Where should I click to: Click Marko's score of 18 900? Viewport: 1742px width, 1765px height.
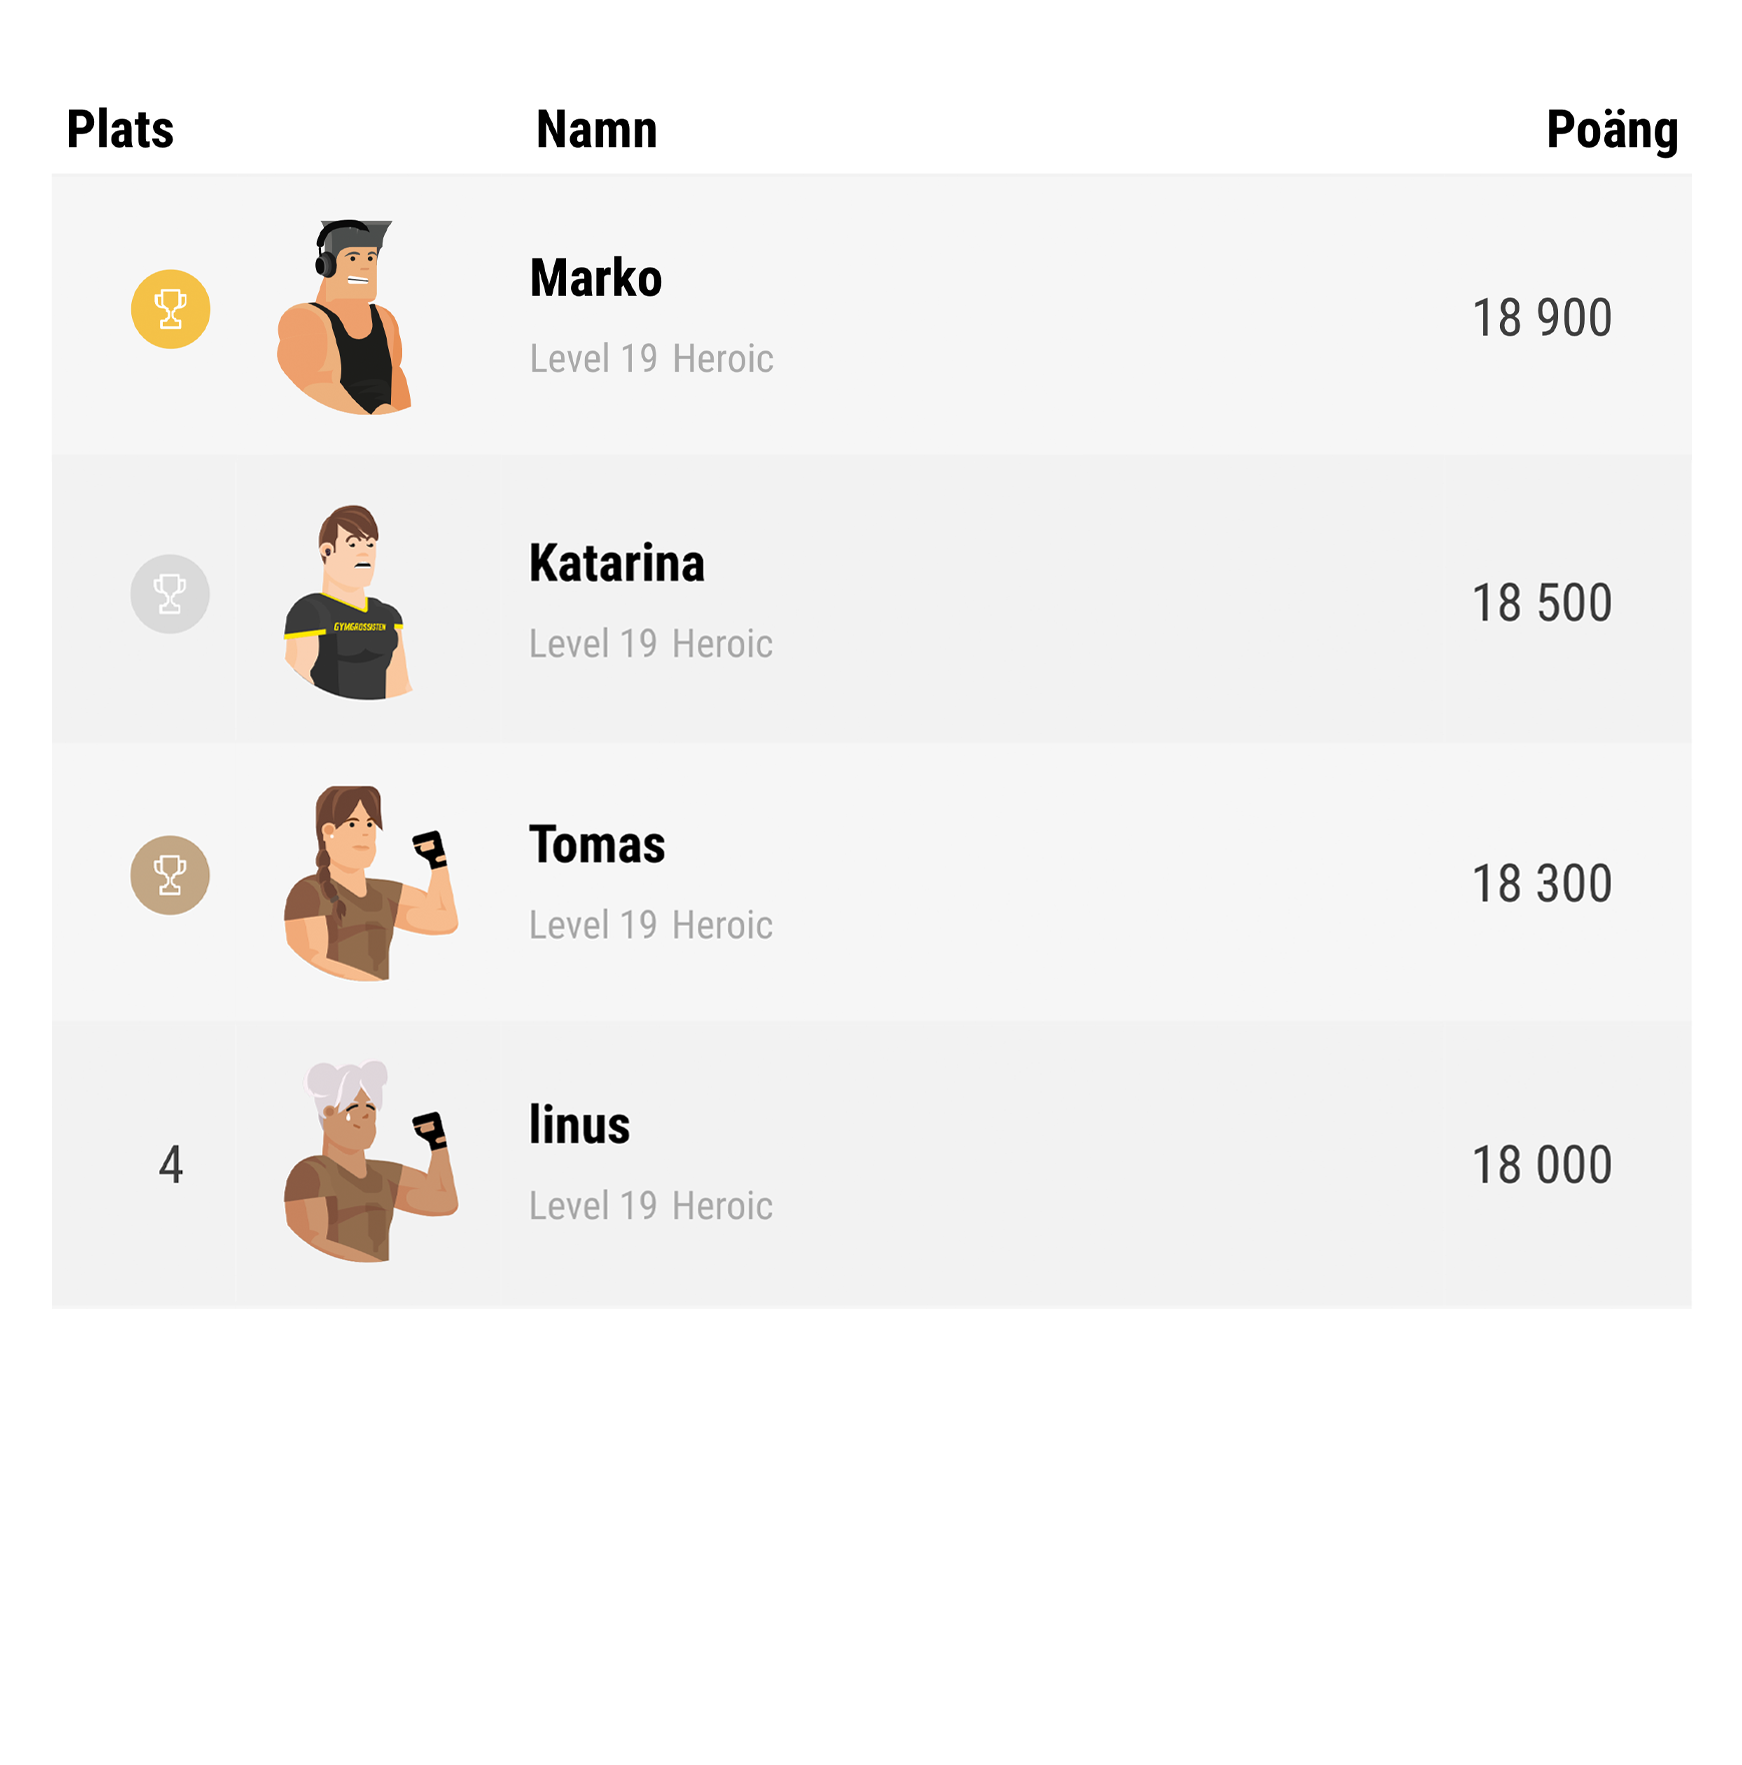click(1542, 318)
